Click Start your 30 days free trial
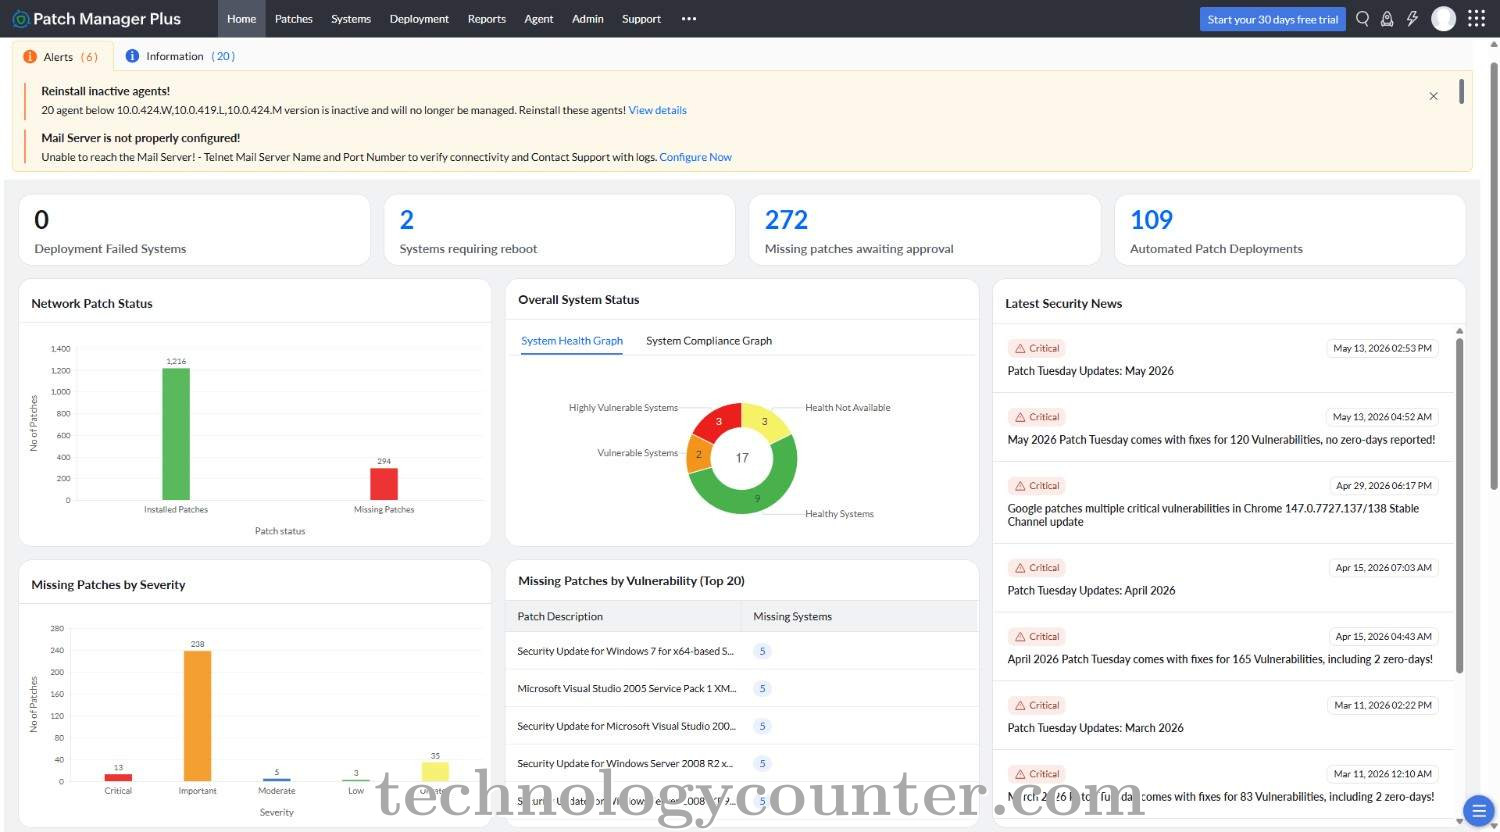 1272,19
